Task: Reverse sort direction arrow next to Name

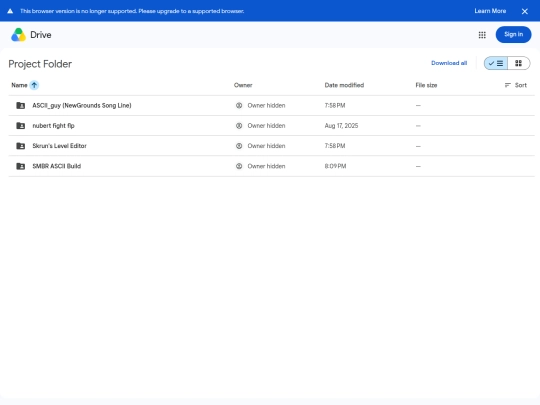Action: click(34, 85)
